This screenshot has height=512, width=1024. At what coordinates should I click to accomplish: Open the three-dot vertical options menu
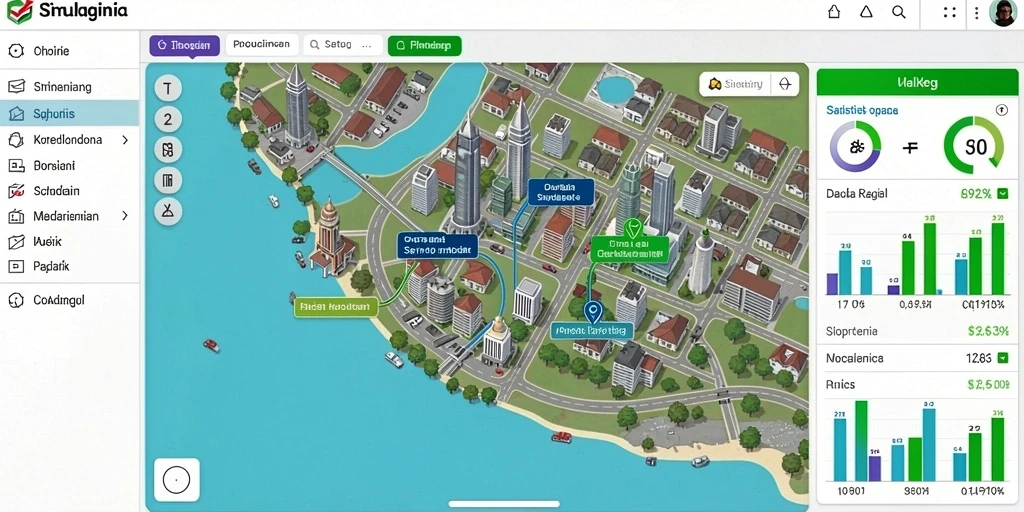click(976, 12)
